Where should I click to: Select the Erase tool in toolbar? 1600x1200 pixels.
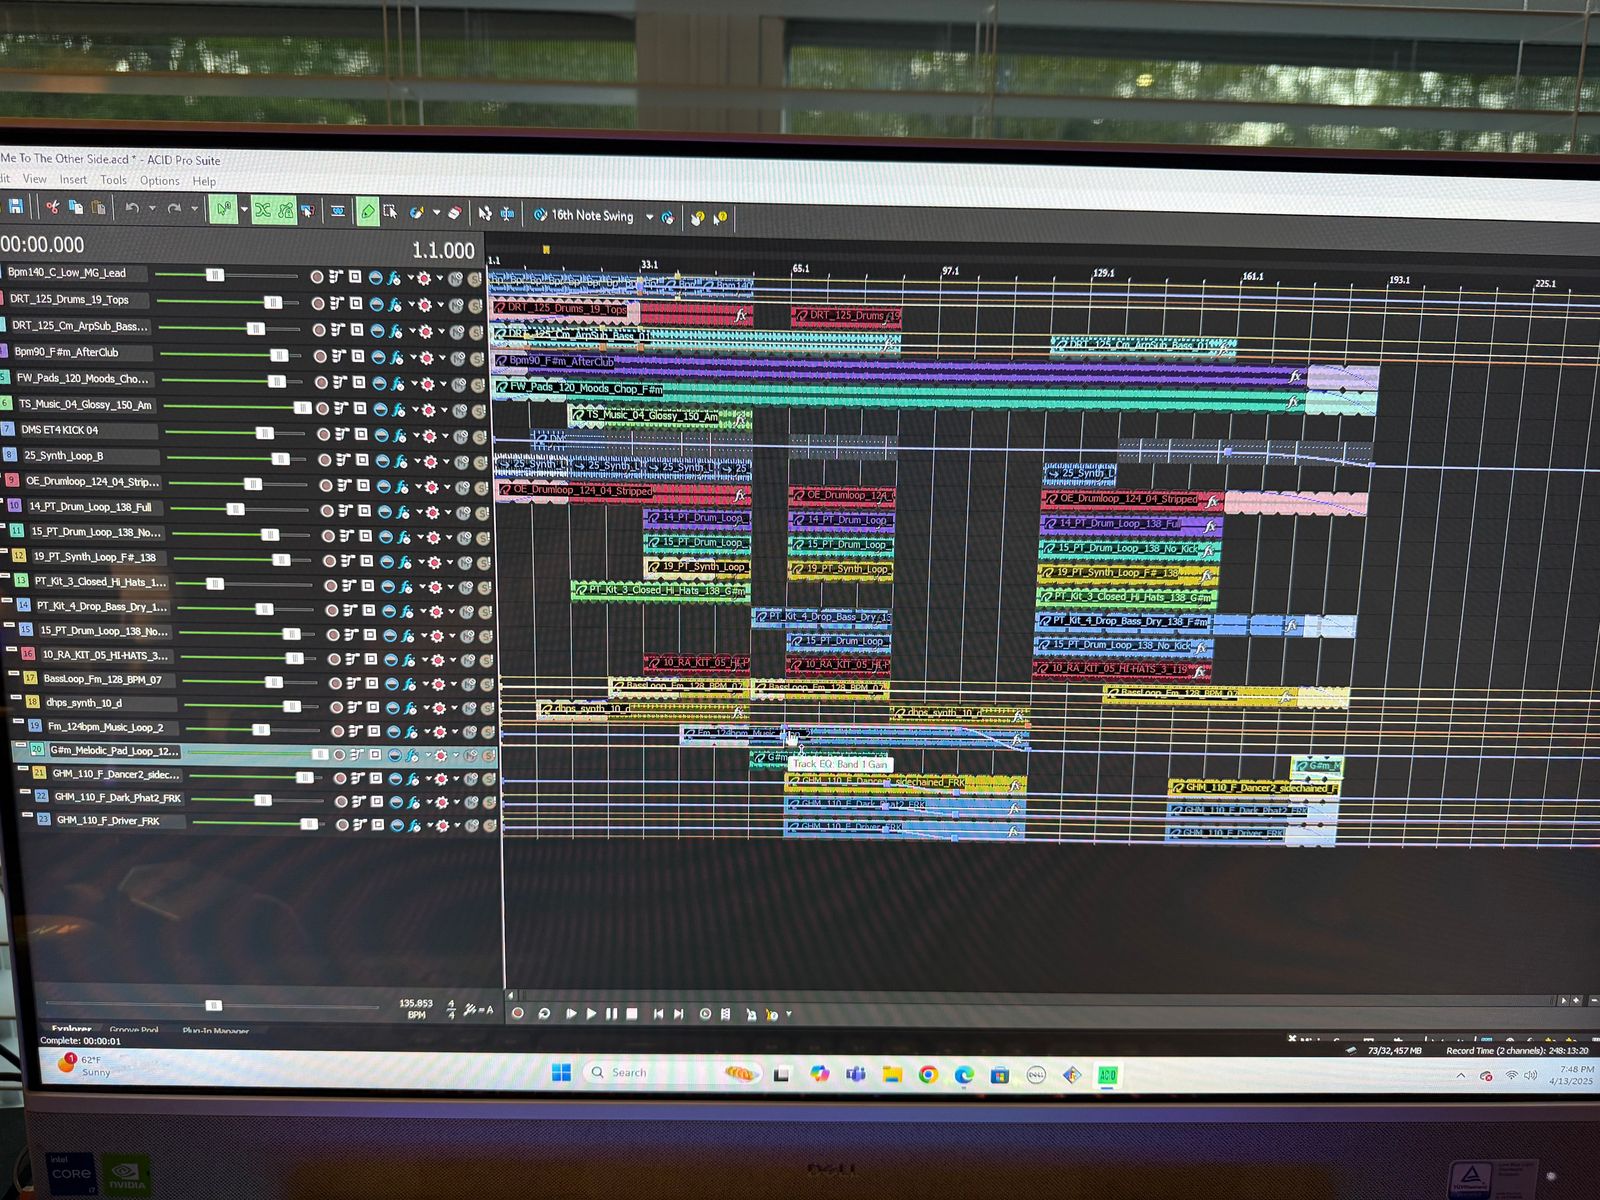click(454, 213)
